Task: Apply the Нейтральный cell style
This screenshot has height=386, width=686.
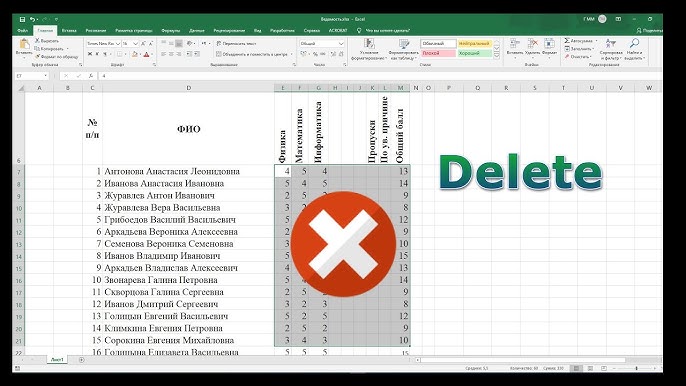Action: coord(475,43)
